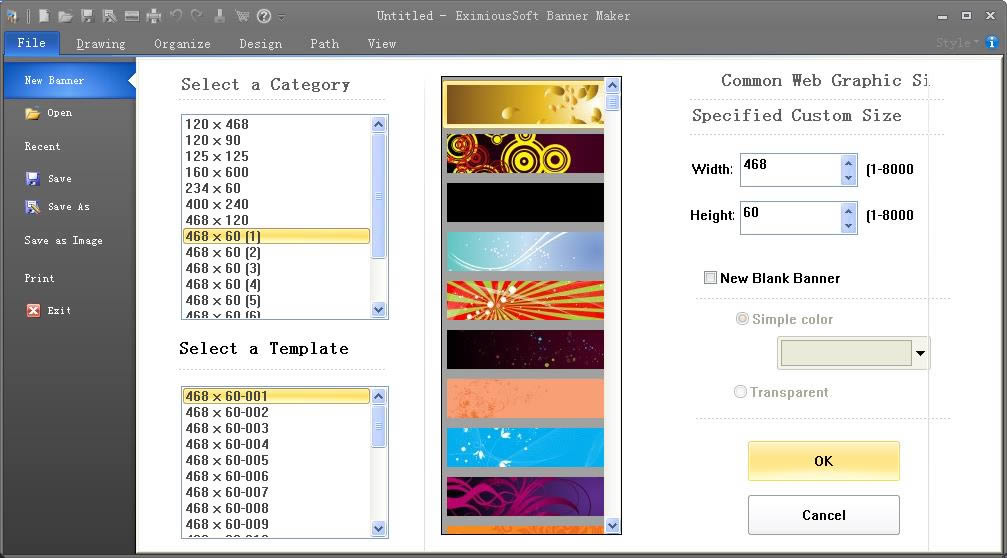This screenshot has height=558, width=1007.
Task: Open the File tab
Action: [31, 43]
